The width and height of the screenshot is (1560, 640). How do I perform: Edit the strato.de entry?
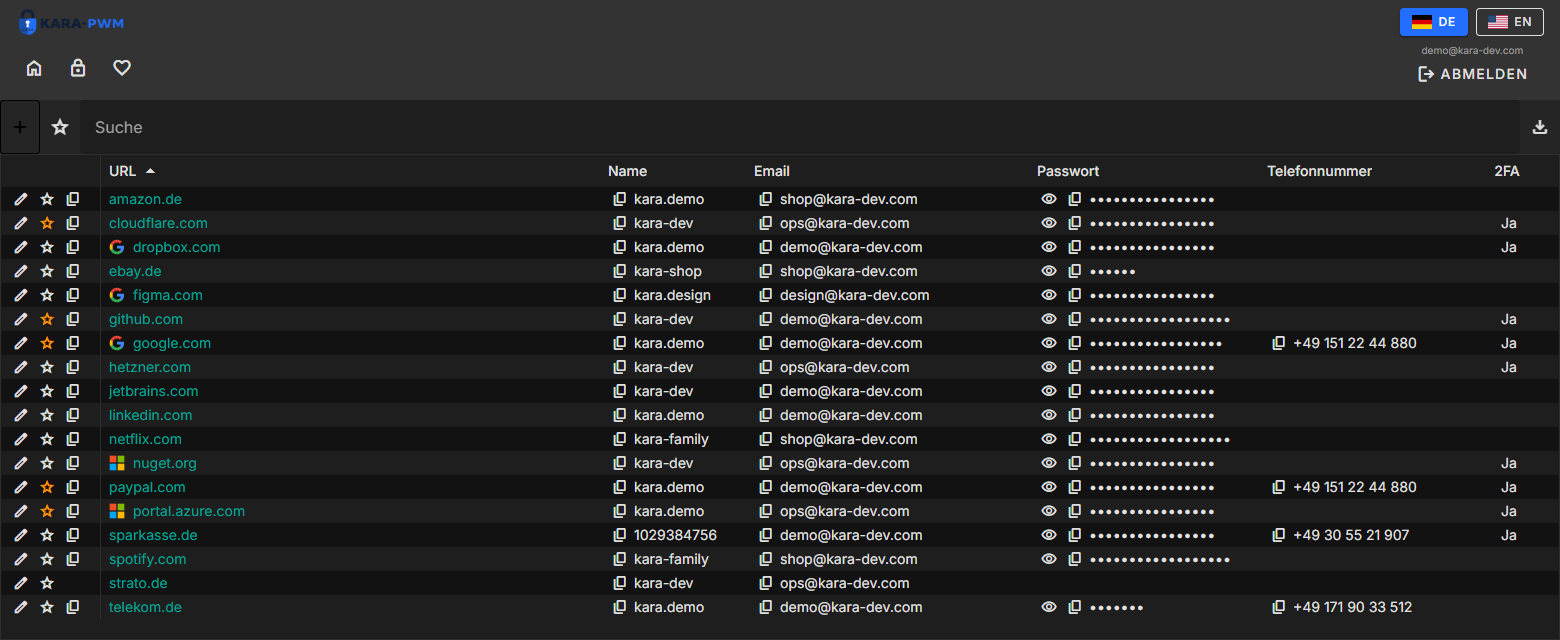pos(21,583)
